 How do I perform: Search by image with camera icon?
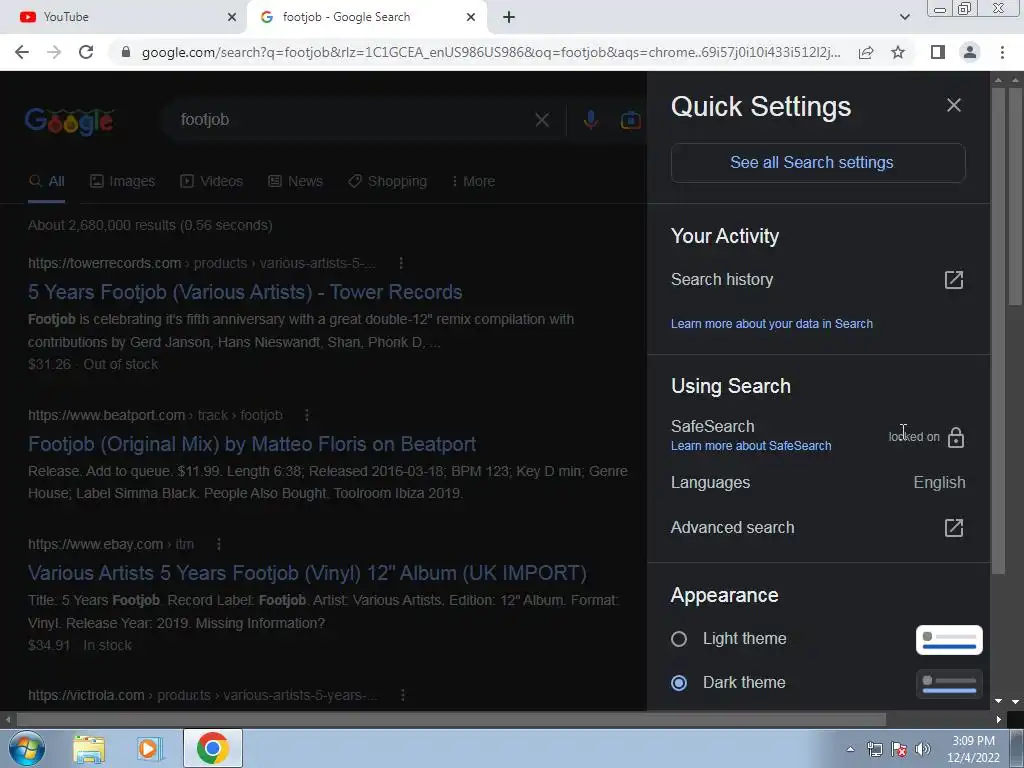(630, 120)
